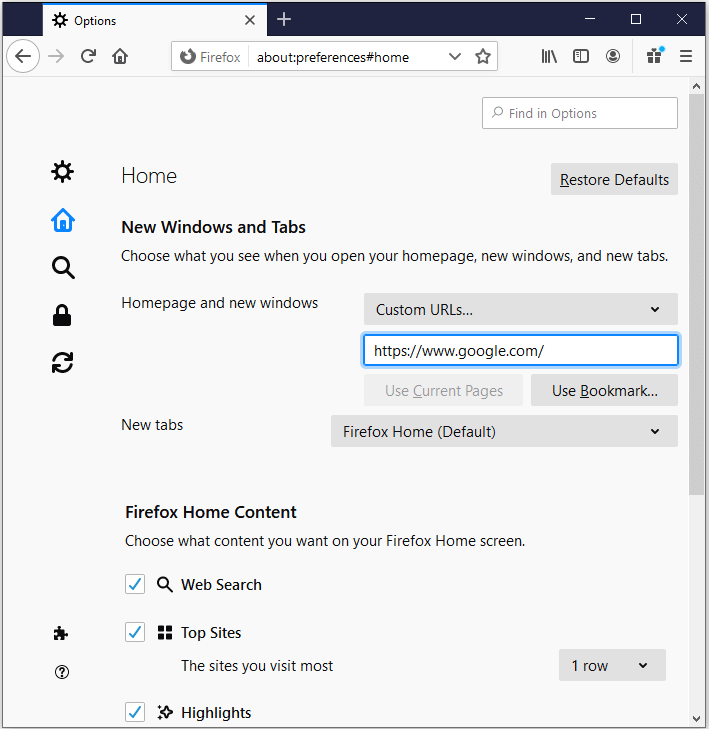
Task: Reload the current page
Action: coord(88,56)
